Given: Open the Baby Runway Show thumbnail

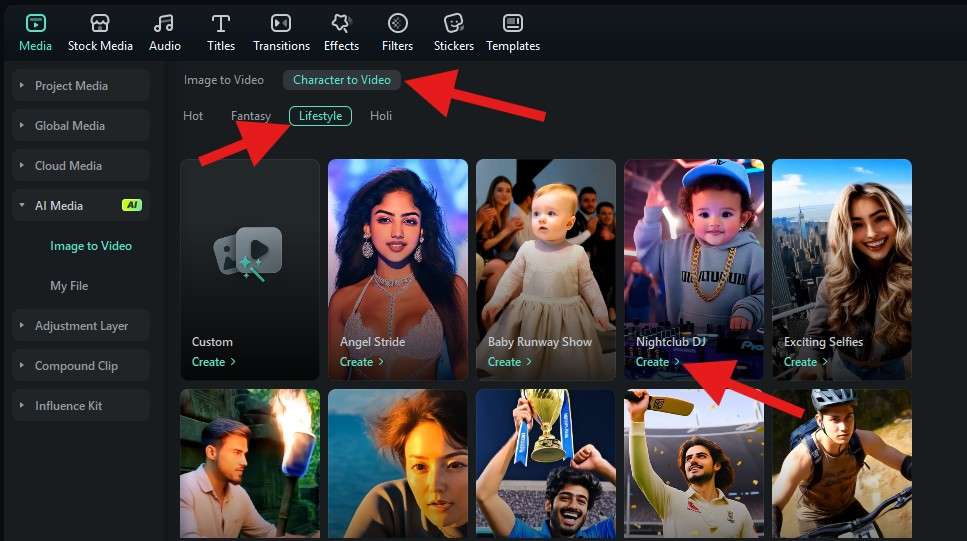Looking at the screenshot, I should [x=546, y=269].
